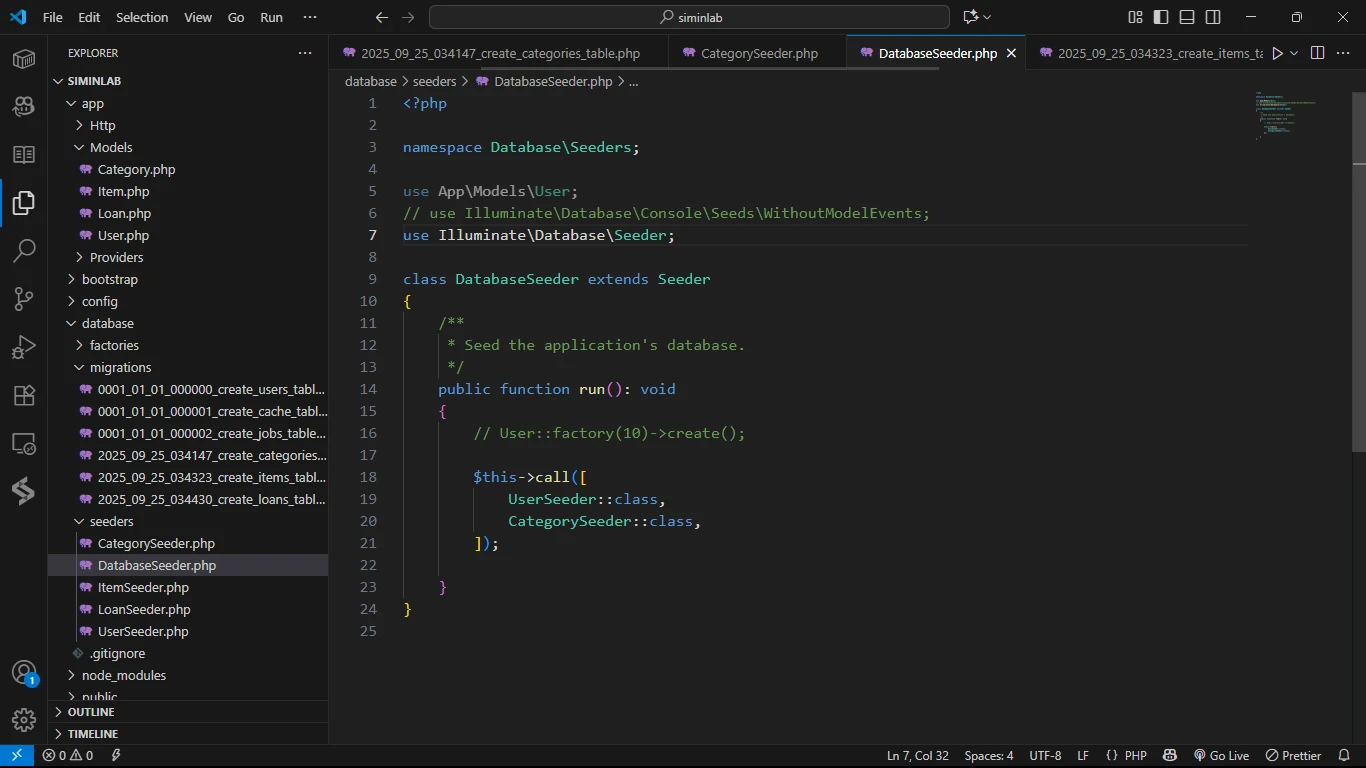Viewport: 1366px width, 768px height.
Task: Click Go Live in the status bar
Action: (x=1221, y=756)
